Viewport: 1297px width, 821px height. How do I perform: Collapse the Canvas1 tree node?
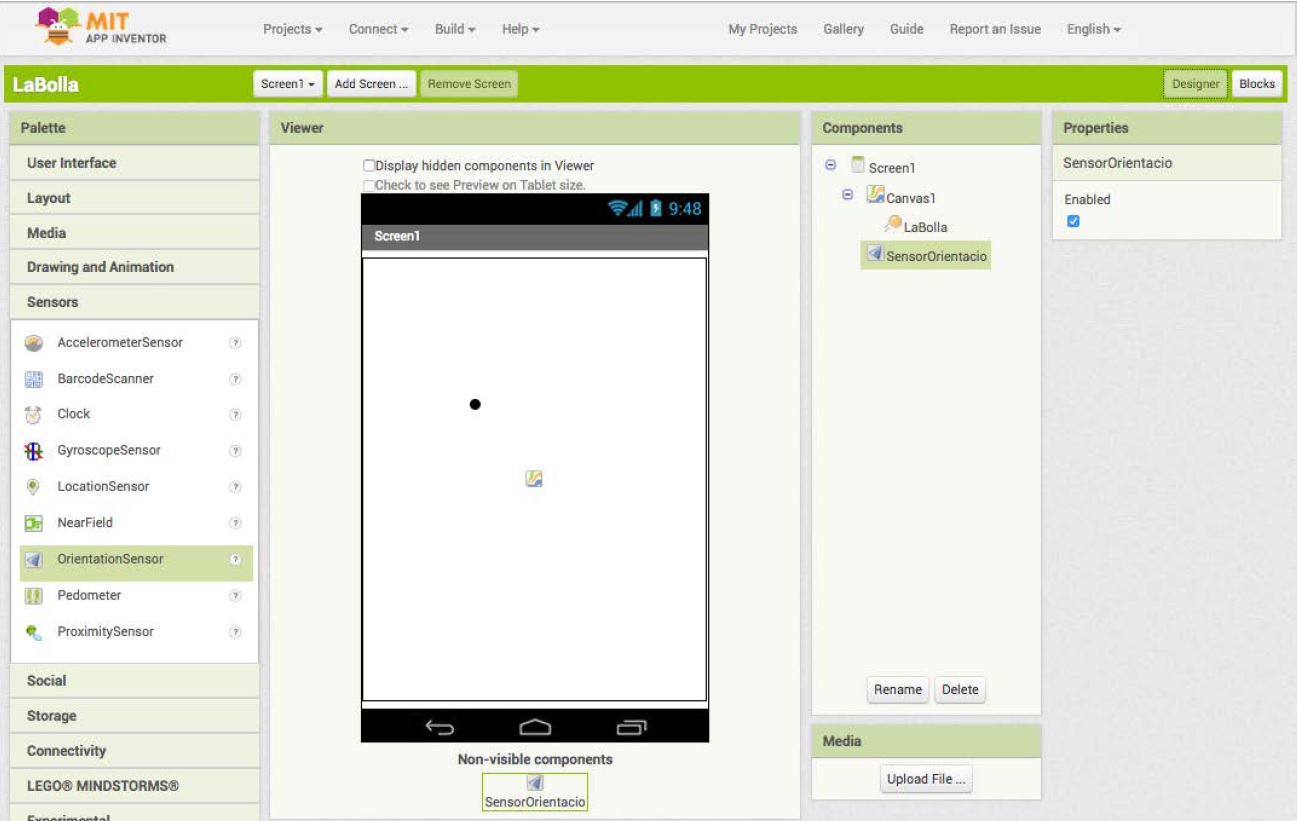847,196
